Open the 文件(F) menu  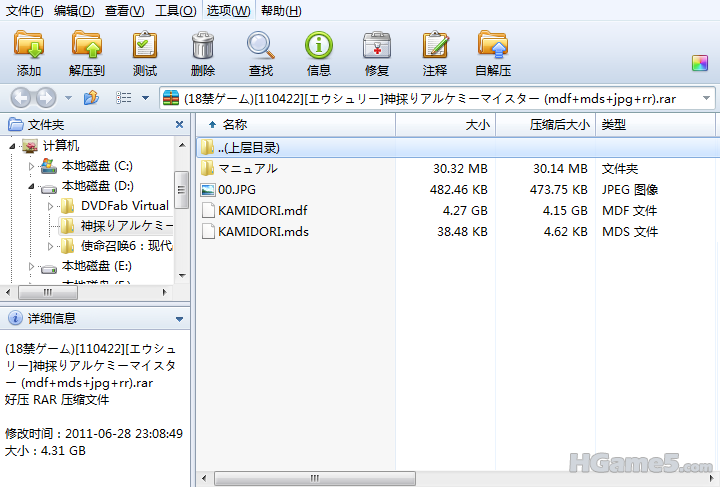pyautogui.click(x=25, y=10)
